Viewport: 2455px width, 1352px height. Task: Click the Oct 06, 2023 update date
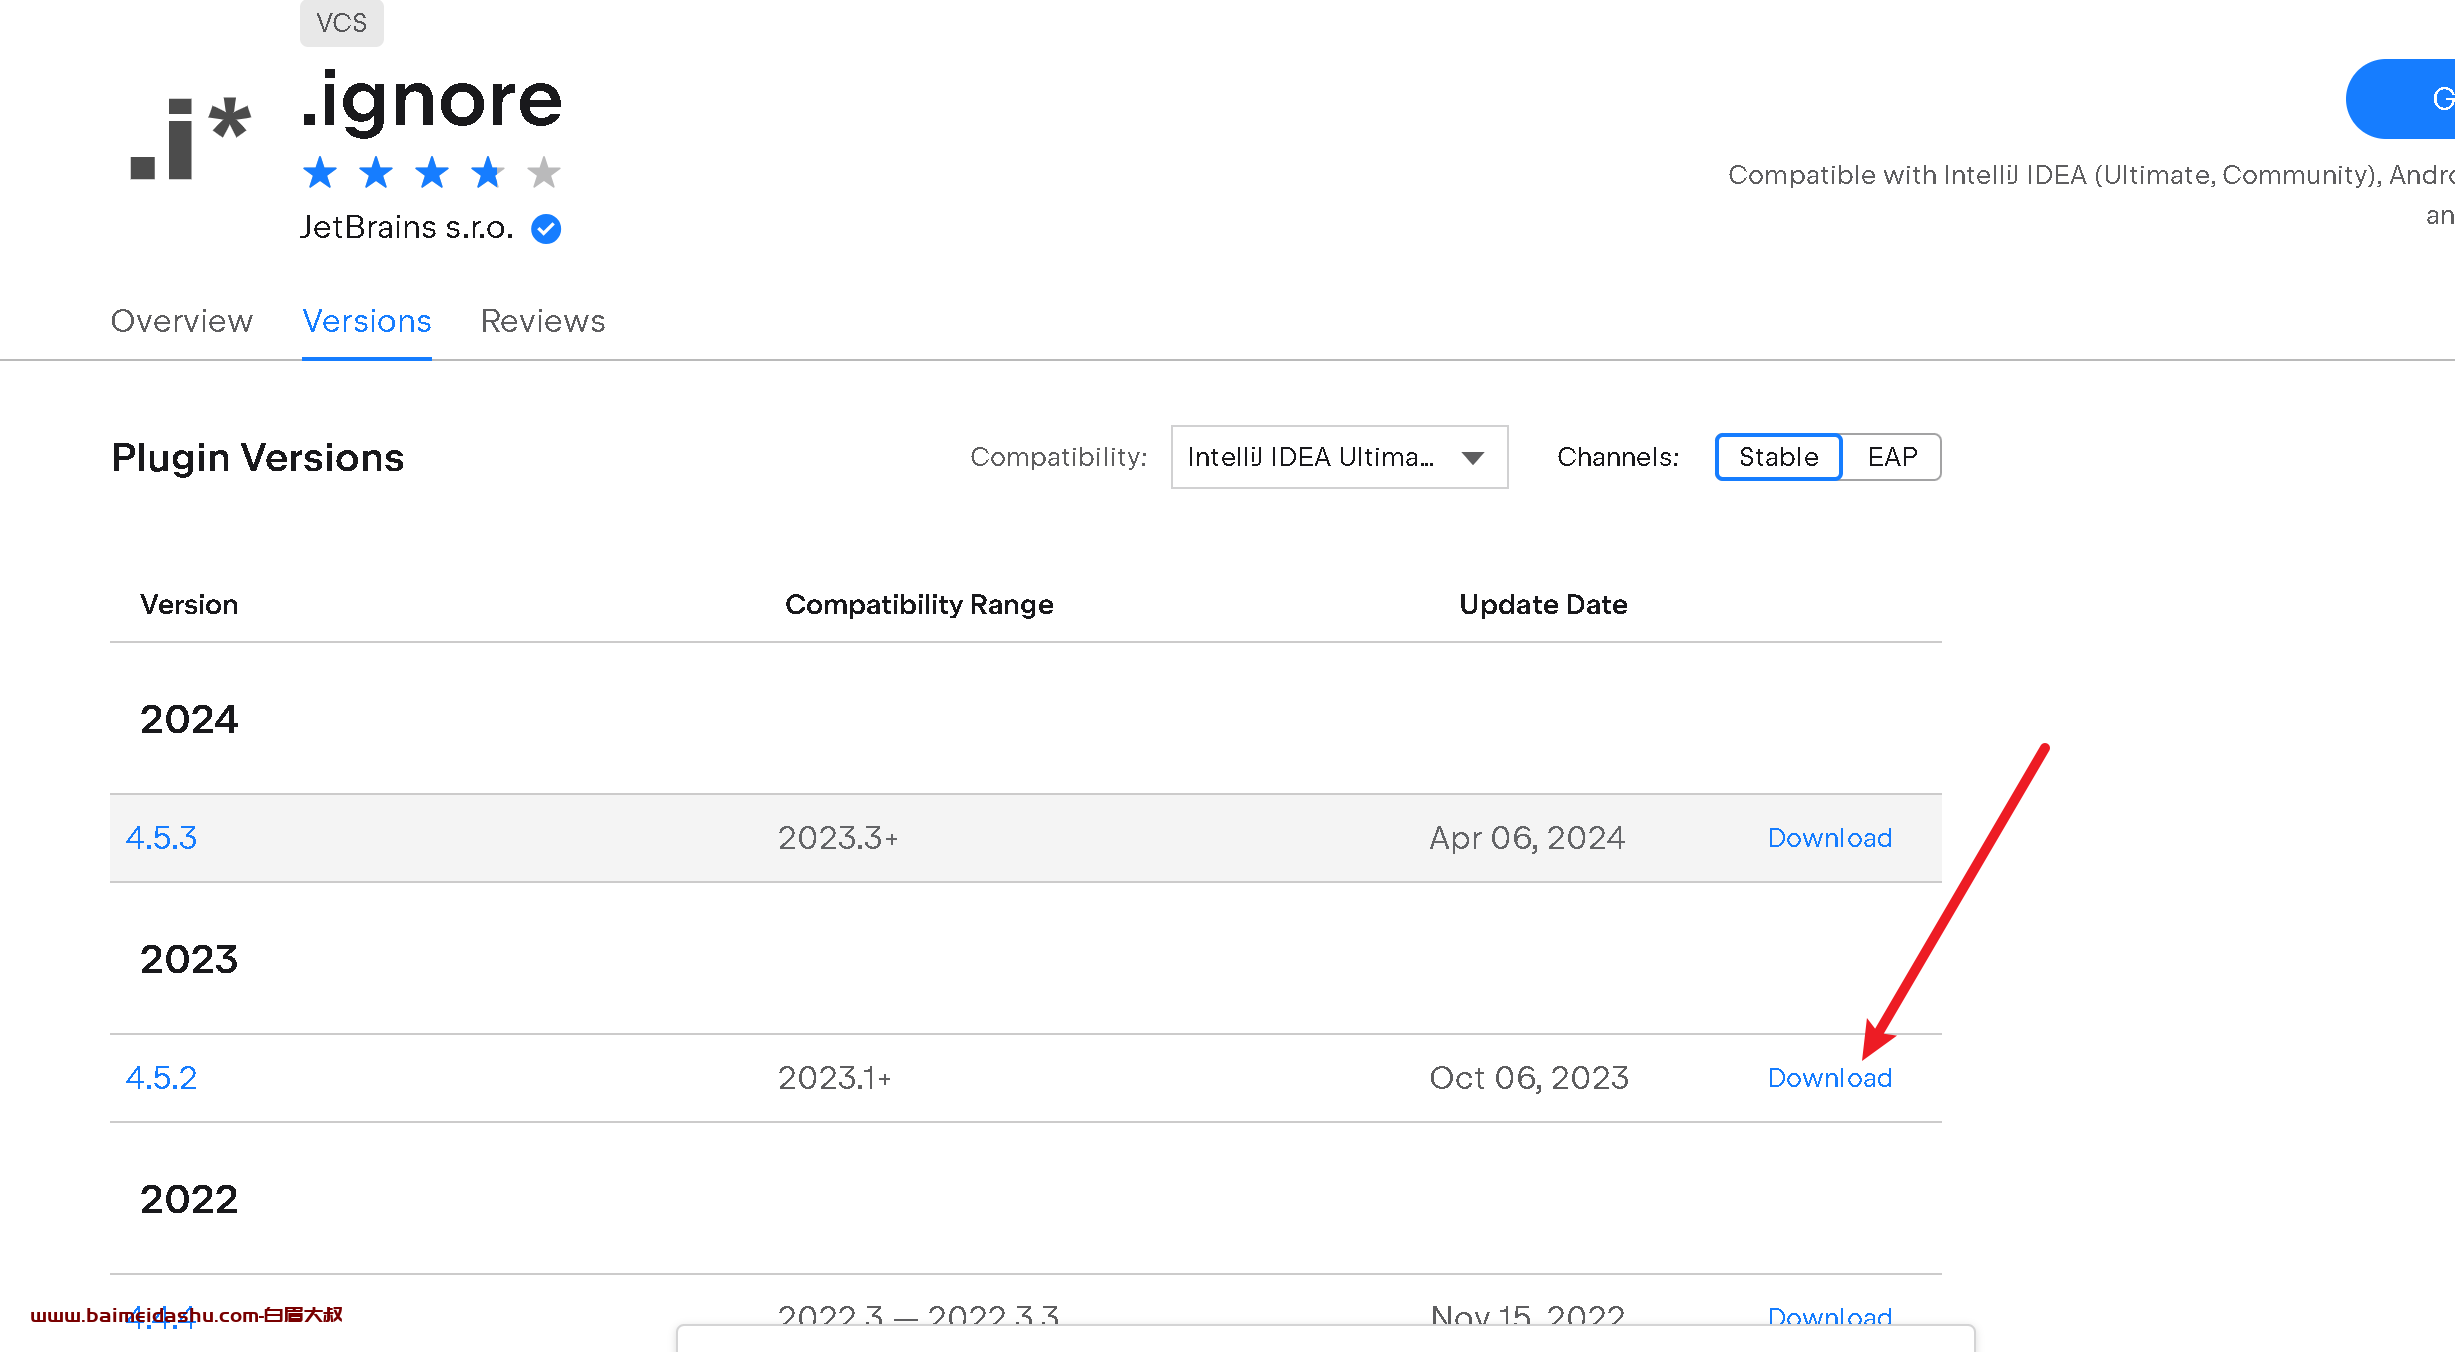(1529, 1078)
